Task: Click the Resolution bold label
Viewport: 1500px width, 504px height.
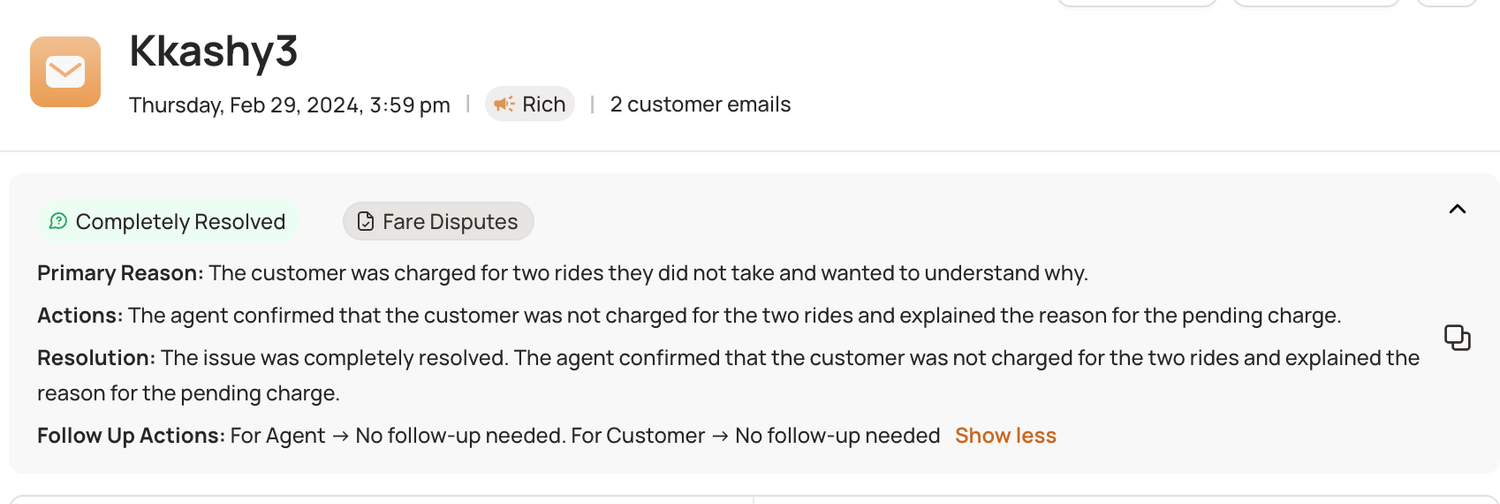Action: pyautogui.click(x=96, y=358)
